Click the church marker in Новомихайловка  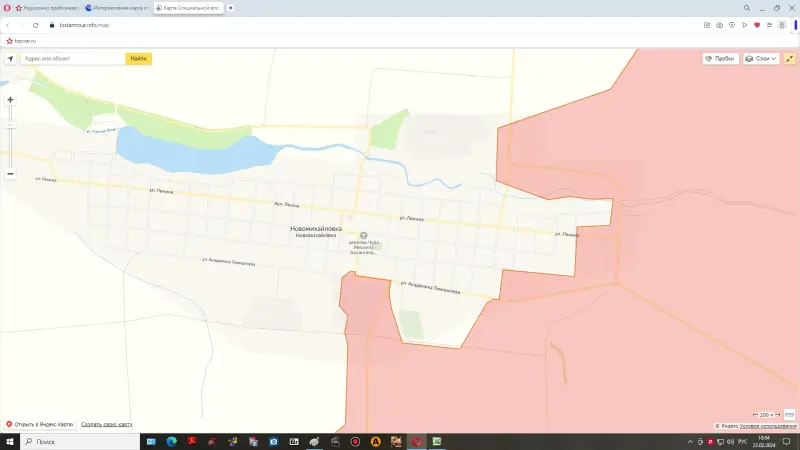[x=363, y=235]
